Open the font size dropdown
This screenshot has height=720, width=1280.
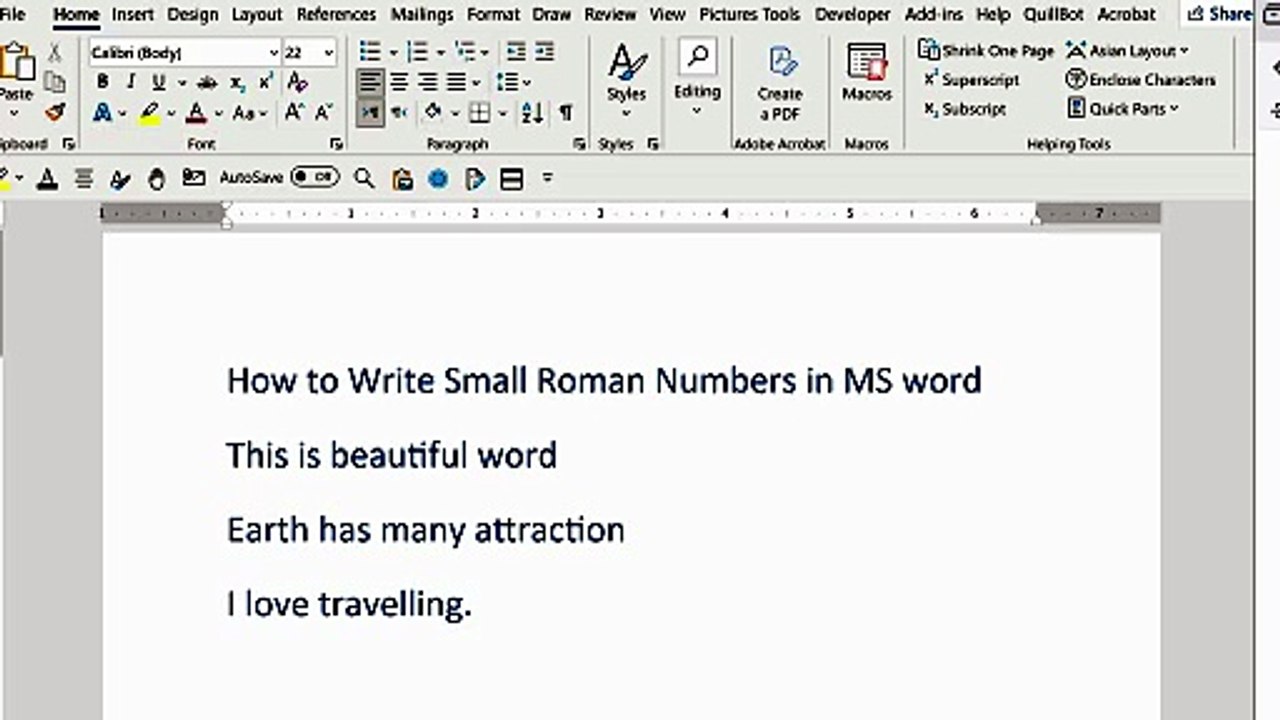(329, 52)
